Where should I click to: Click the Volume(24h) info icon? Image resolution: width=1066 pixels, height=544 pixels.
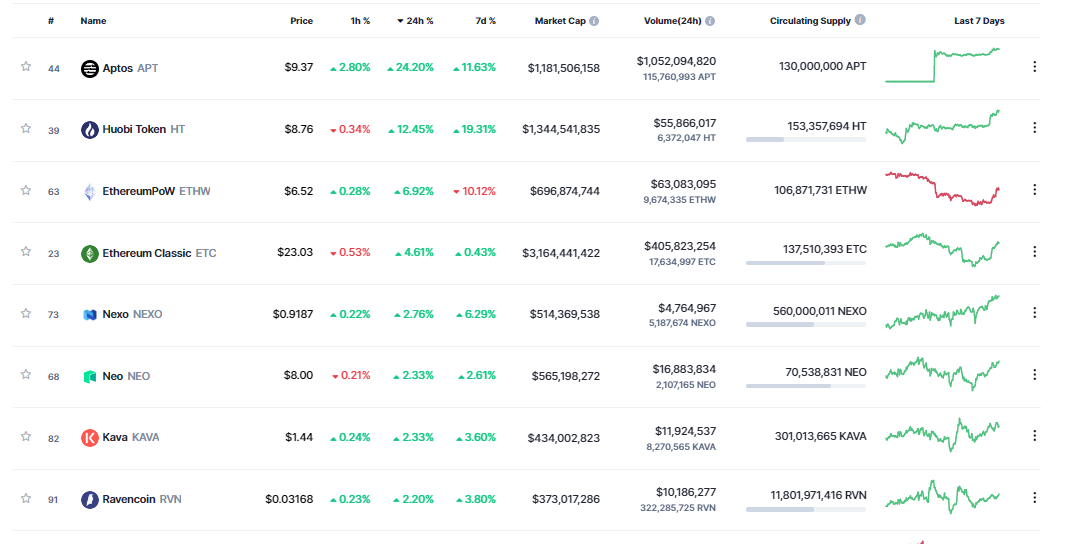[x=710, y=21]
